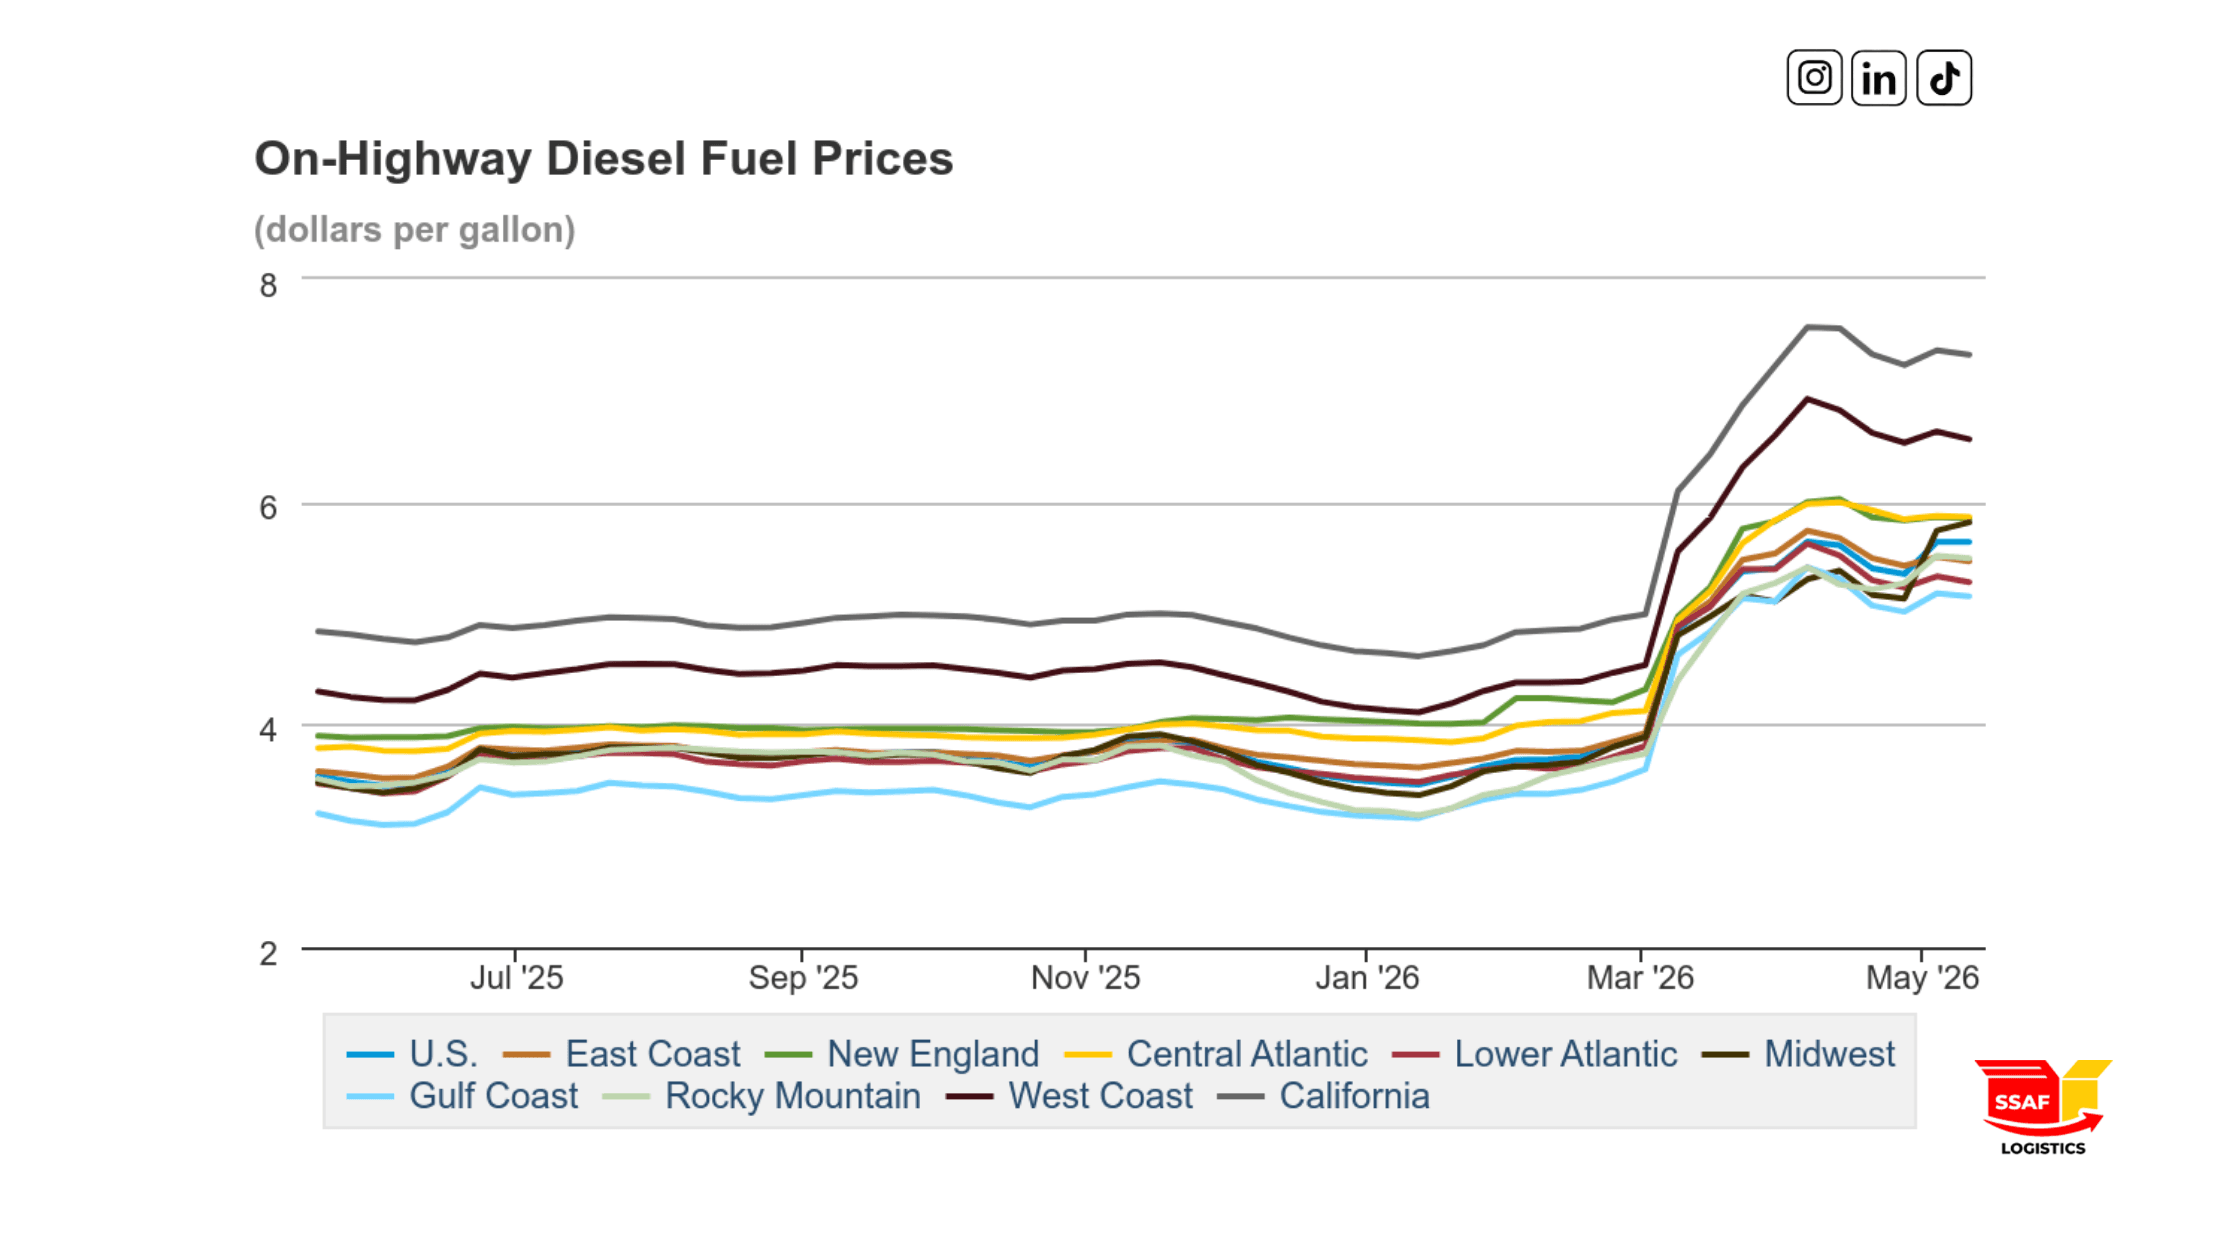
Task: Click the May '26 axis label
Action: (1922, 977)
